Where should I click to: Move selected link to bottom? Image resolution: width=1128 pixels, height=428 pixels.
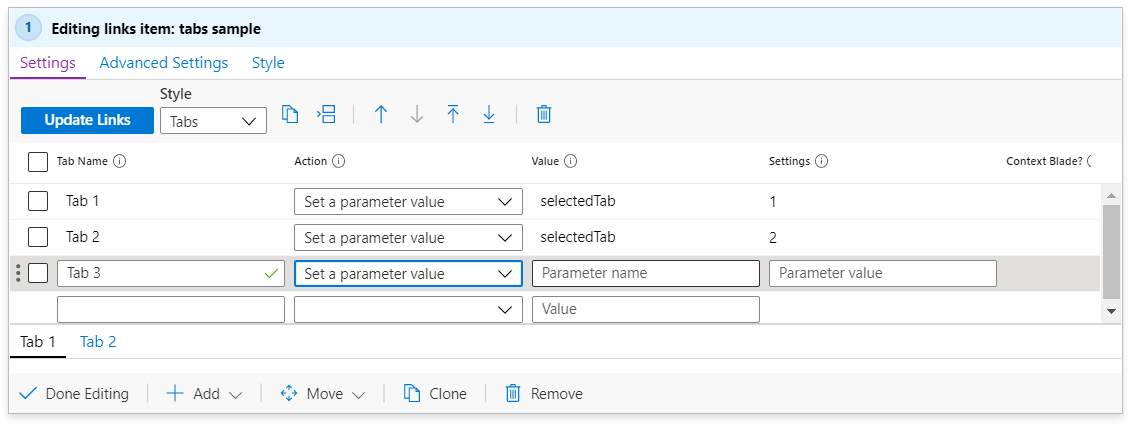click(489, 114)
